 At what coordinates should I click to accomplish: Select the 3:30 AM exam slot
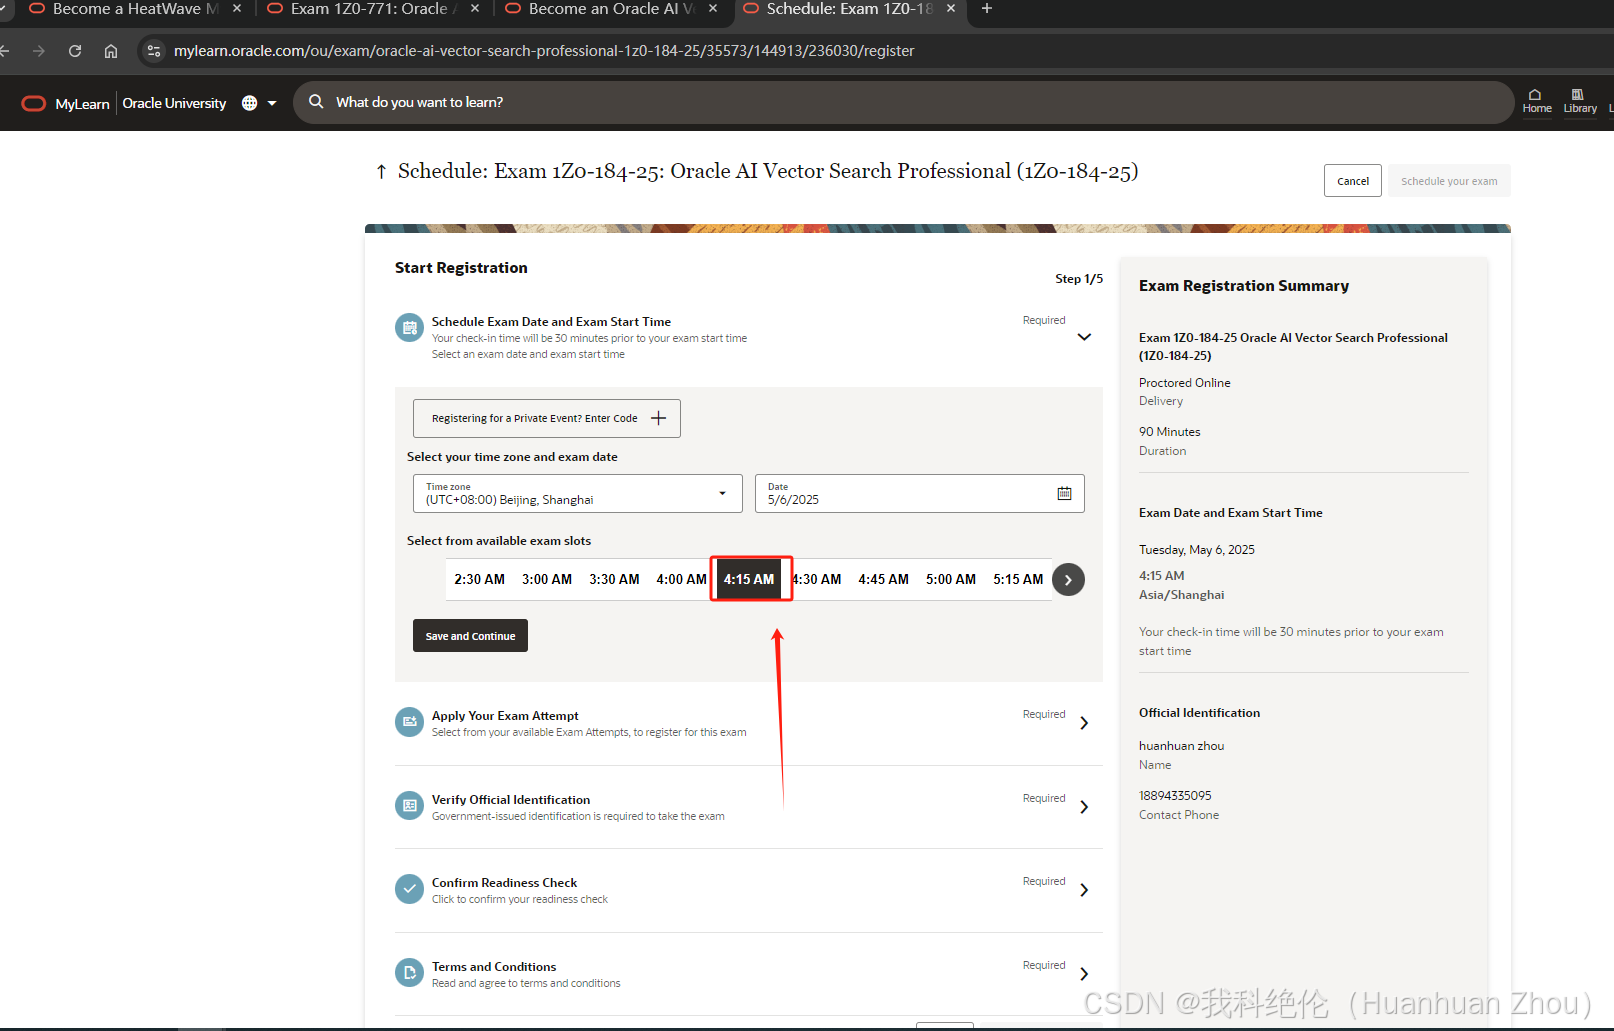[x=614, y=579]
